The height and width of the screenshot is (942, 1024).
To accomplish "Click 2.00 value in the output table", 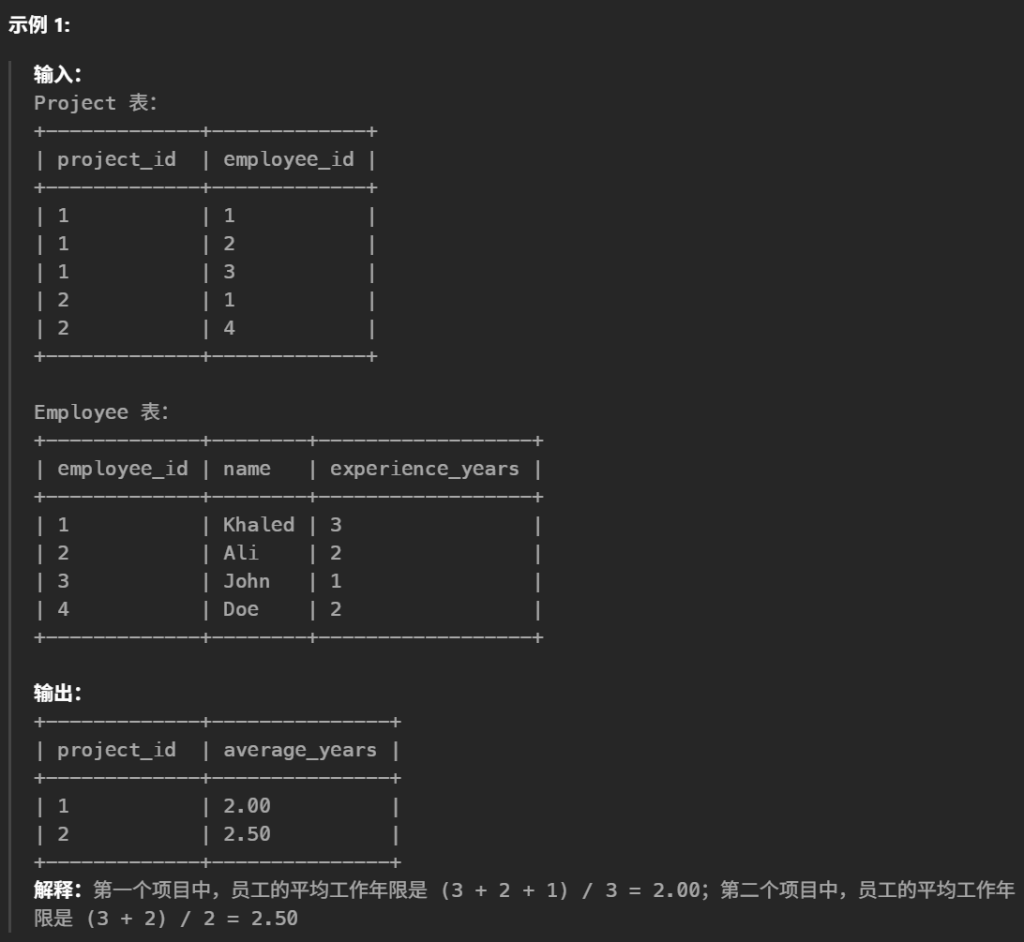I will pos(246,806).
